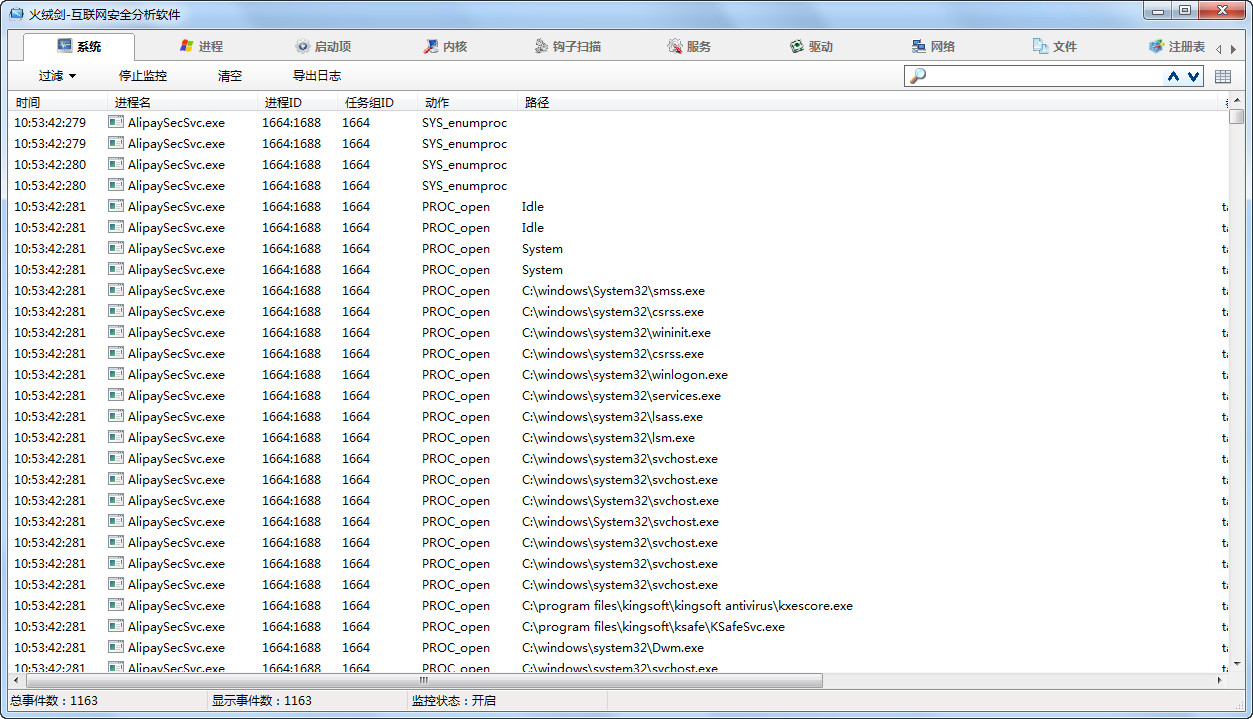Sort by the 动作 column header
The height and width of the screenshot is (719, 1253).
pos(468,102)
